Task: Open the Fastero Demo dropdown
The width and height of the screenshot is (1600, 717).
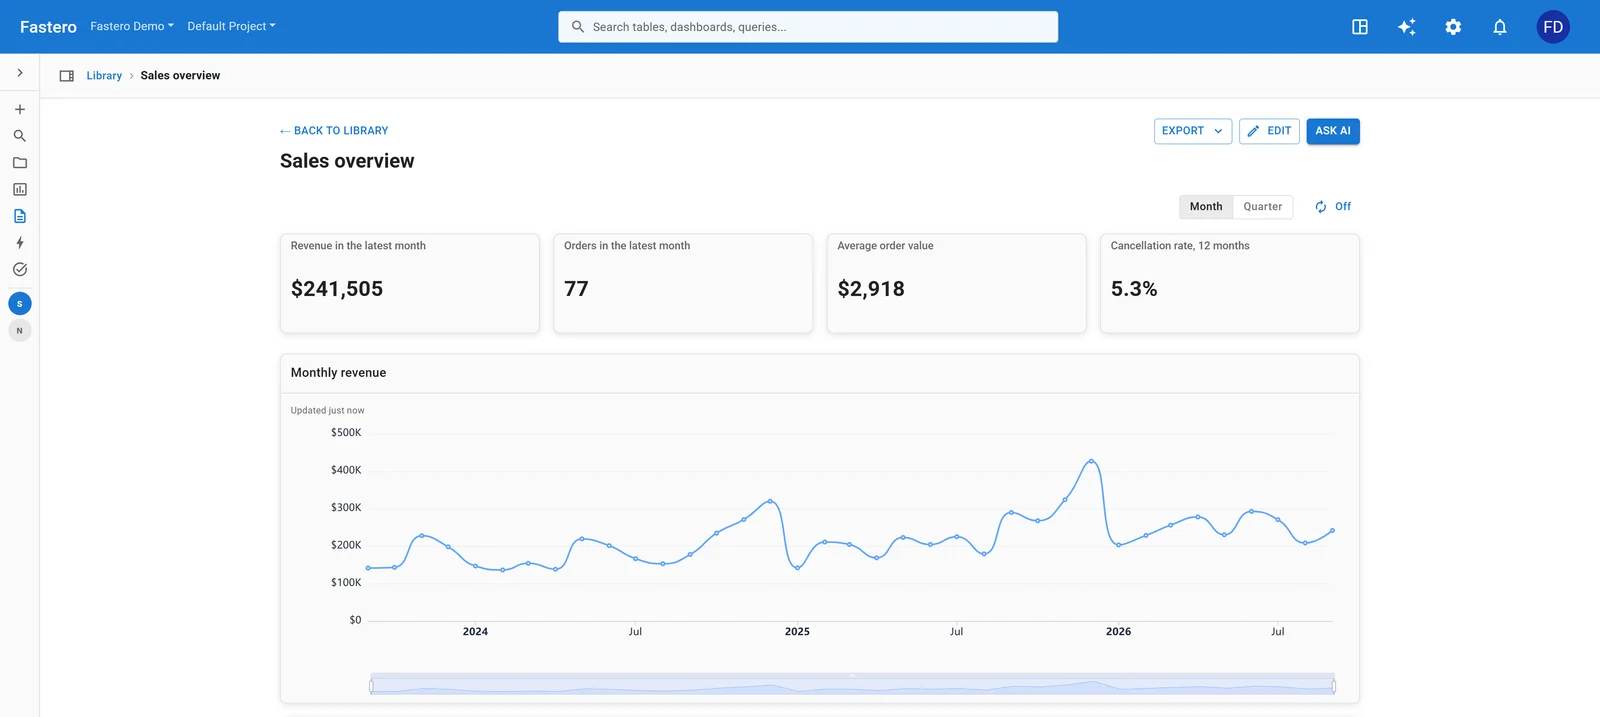Action: click(x=132, y=26)
